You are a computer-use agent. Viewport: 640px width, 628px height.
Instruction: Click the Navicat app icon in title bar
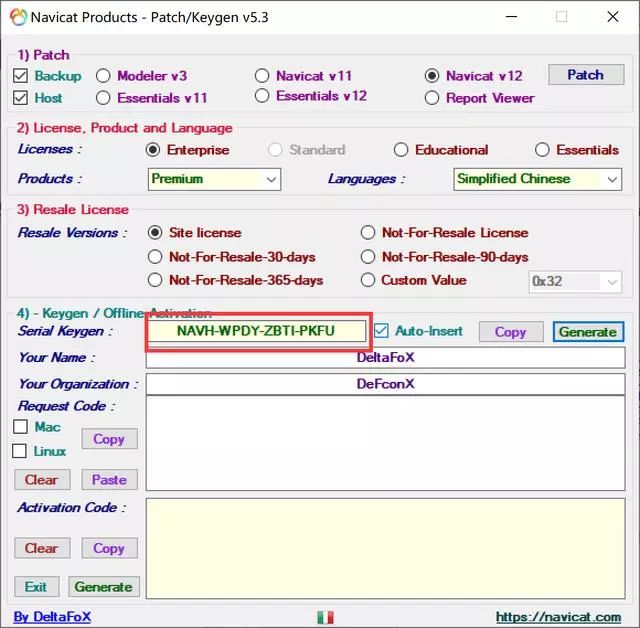pyautogui.click(x=18, y=17)
